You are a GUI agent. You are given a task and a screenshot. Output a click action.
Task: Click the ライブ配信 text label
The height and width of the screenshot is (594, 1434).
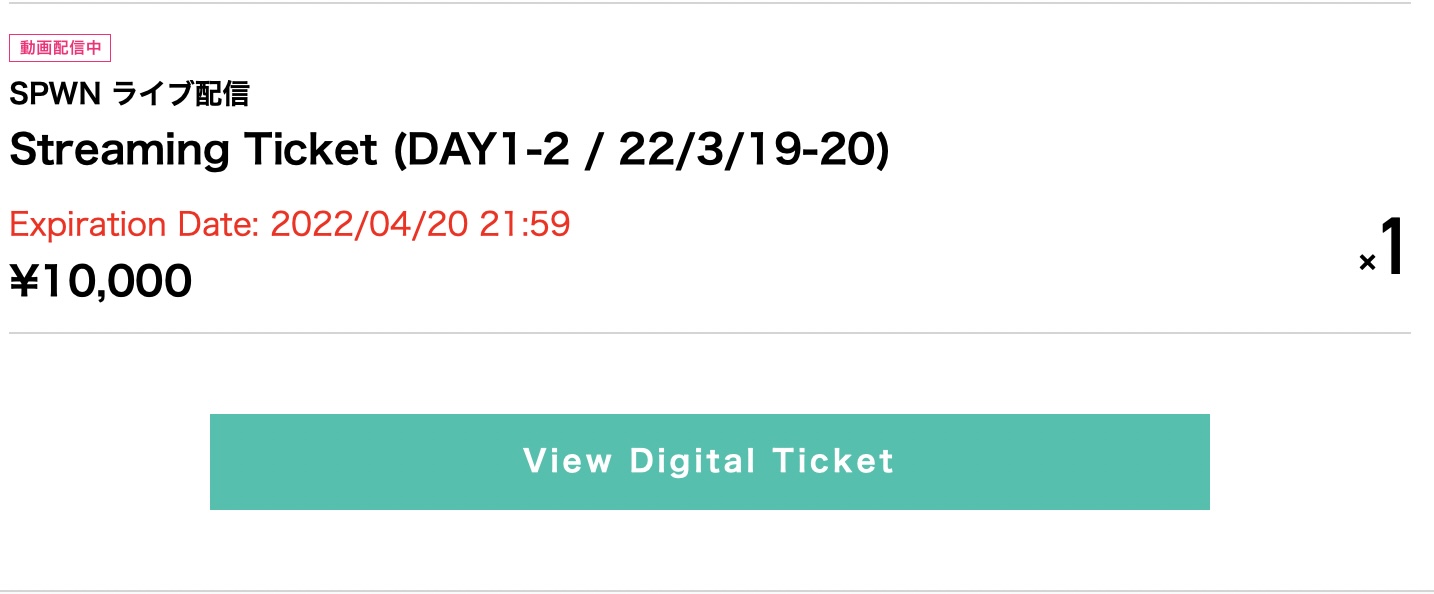tap(180, 95)
